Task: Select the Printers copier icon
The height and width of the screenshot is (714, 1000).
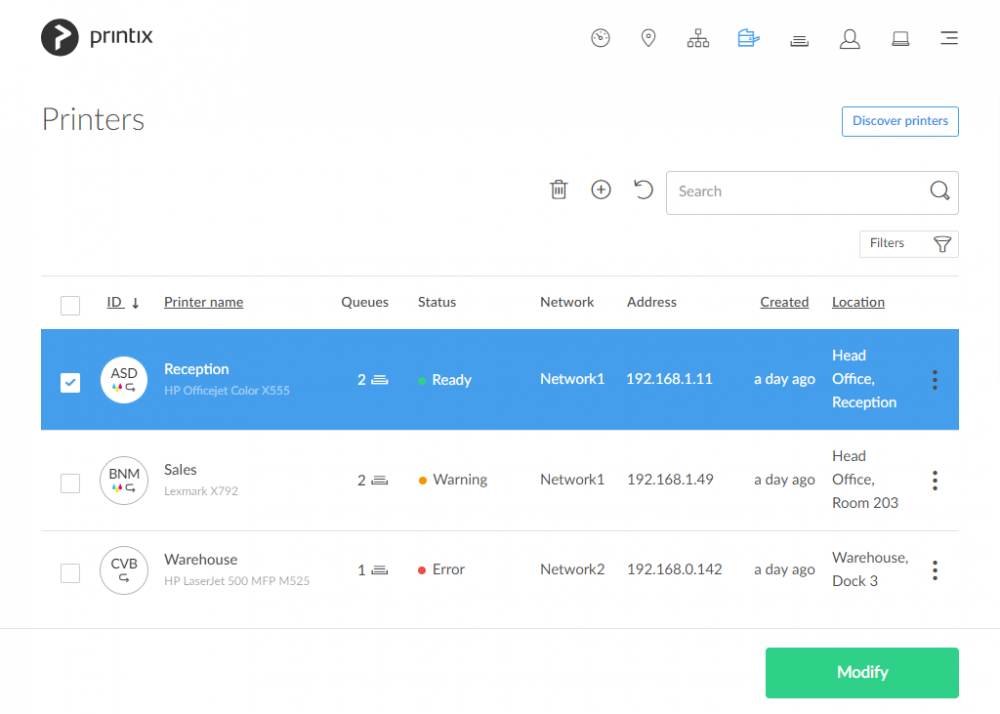Action: (x=748, y=37)
